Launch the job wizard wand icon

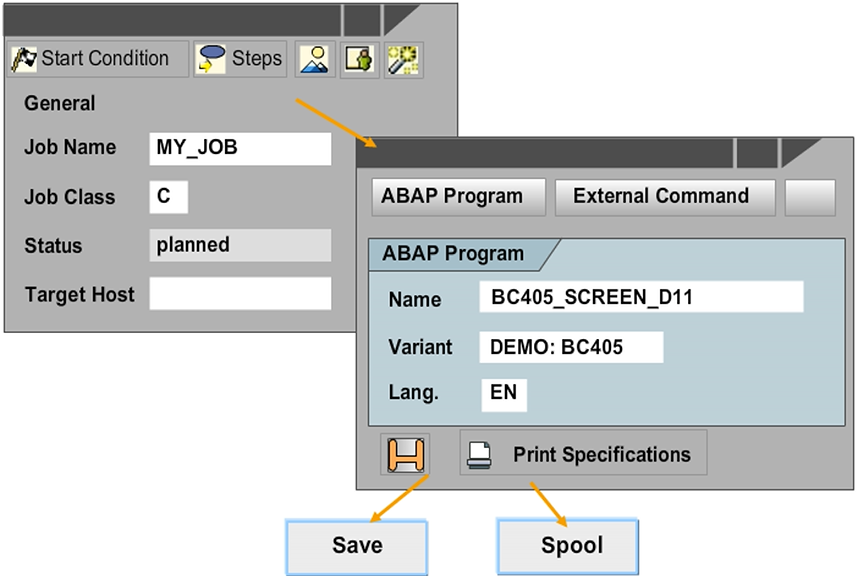pos(402,59)
